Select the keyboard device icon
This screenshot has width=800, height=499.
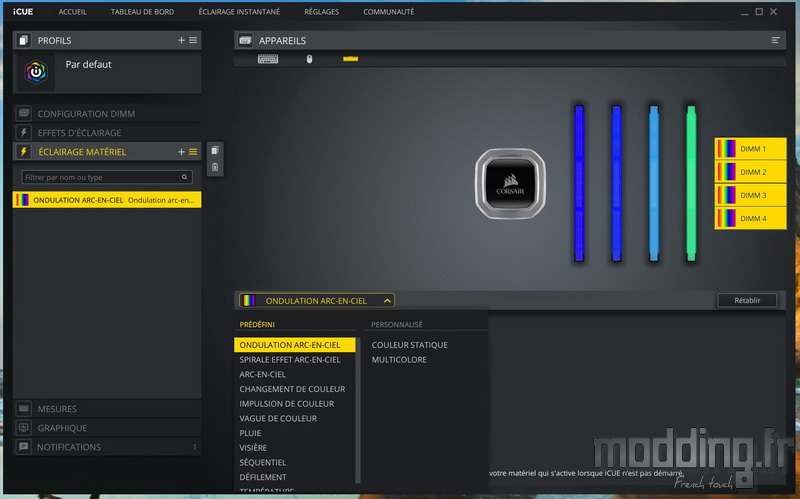pos(268,59)
